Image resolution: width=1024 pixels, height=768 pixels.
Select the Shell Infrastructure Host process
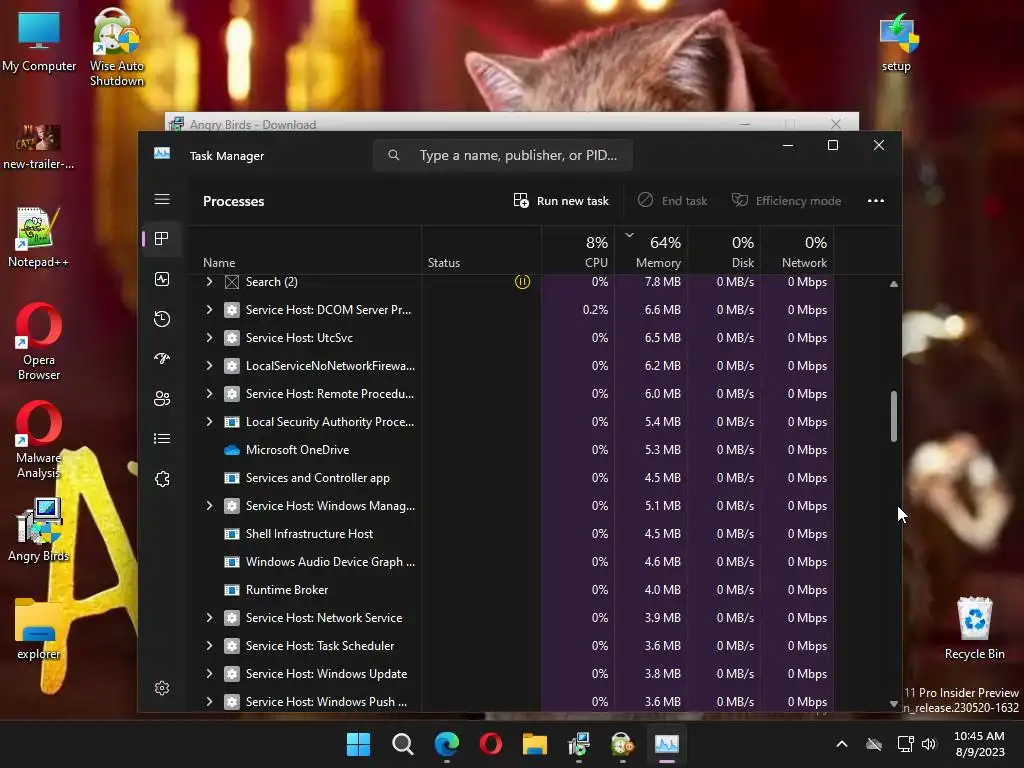511,534
